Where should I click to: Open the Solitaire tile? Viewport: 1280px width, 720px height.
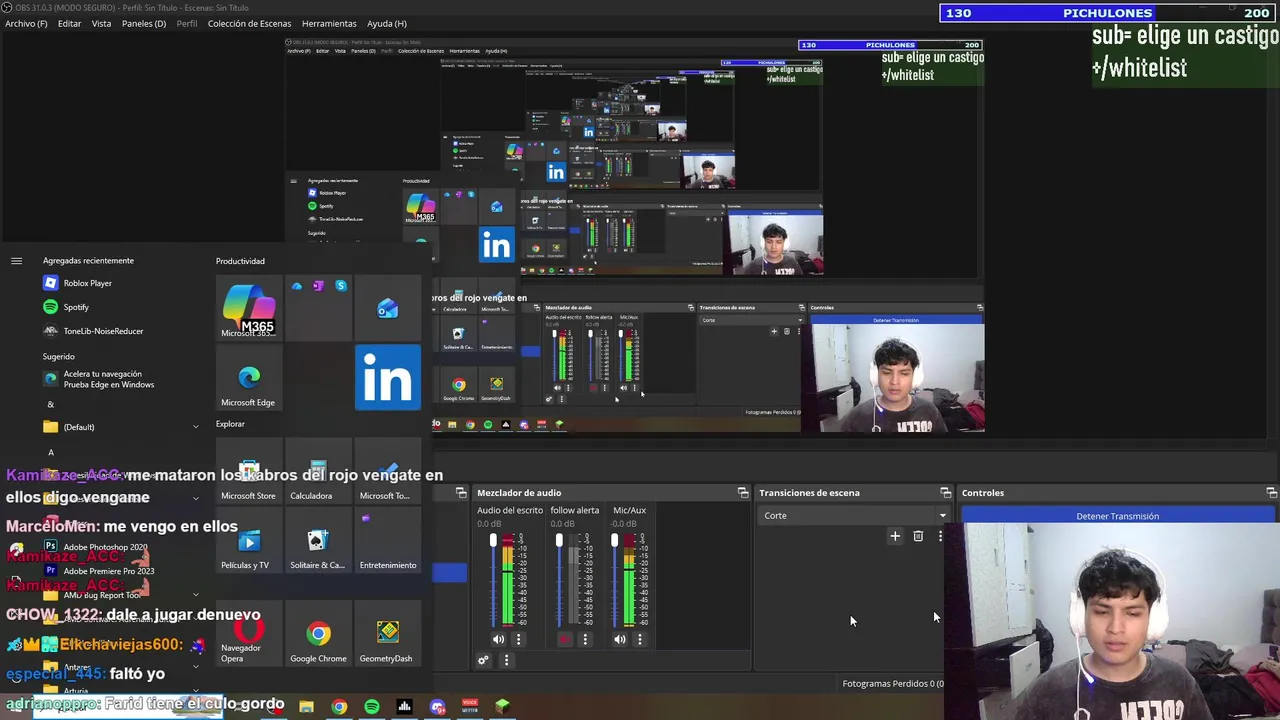(x=317, y=541)
